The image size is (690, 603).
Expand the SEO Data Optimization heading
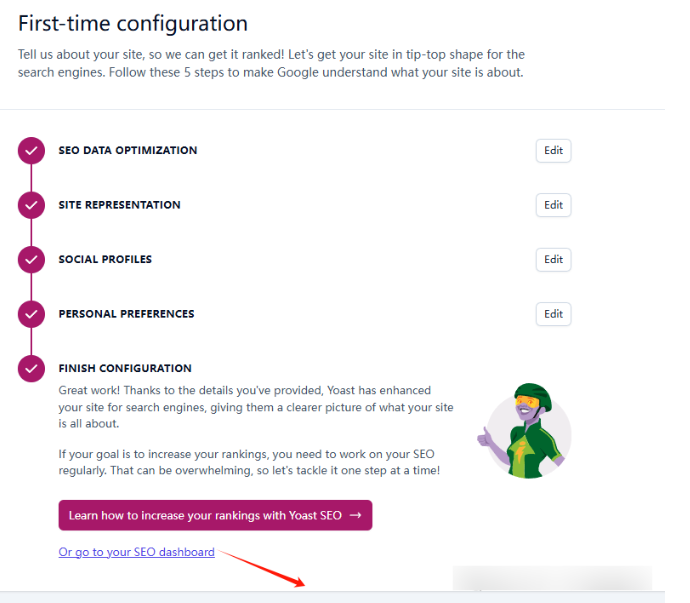tap(128, 151)
